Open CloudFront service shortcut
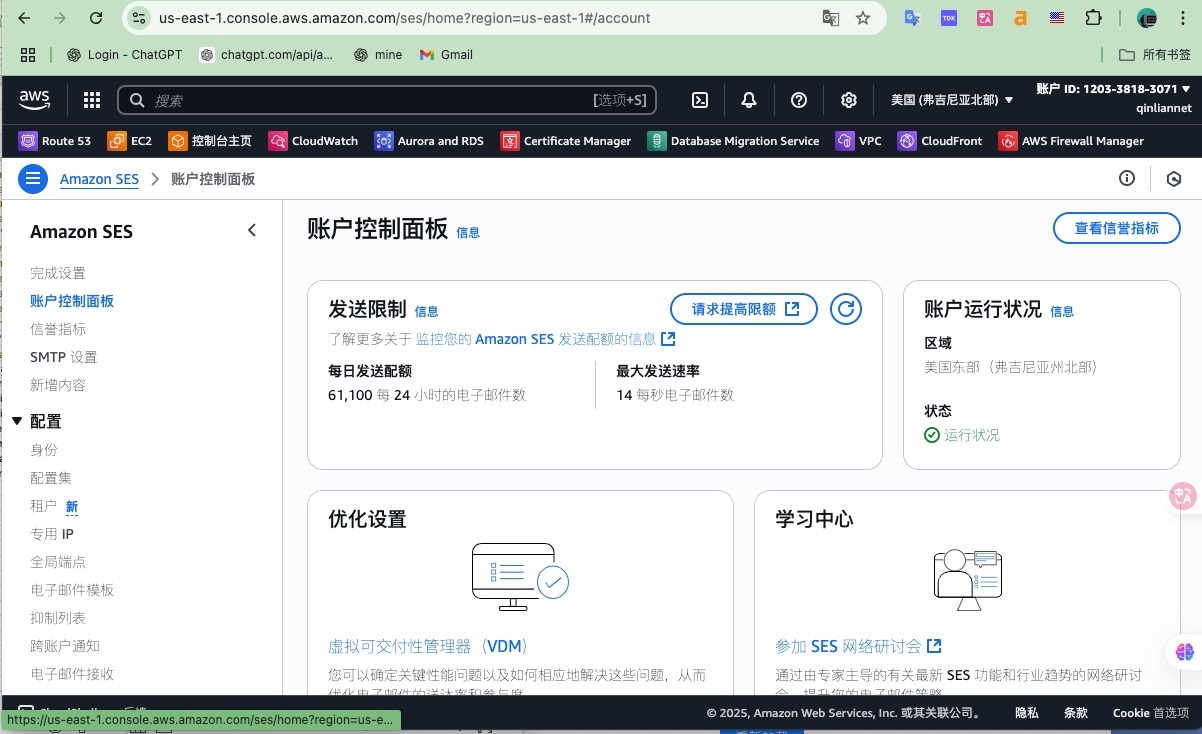The image size is (1202, 734). coord(940,141)
